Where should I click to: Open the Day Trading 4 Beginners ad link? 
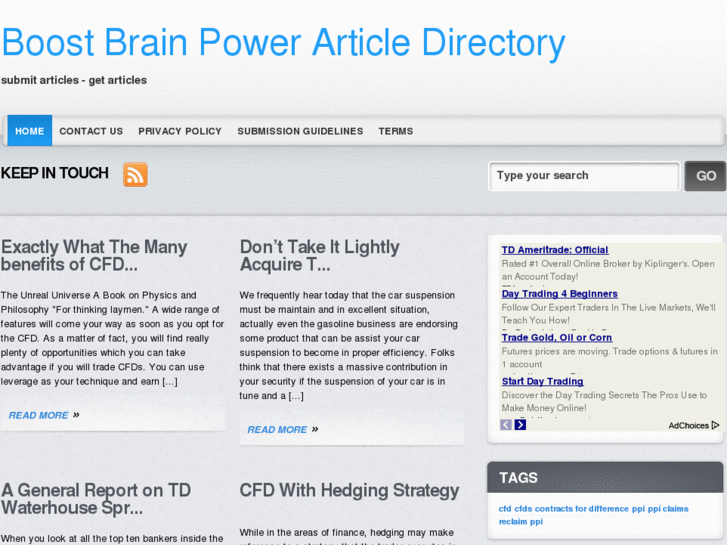[x=559, y=294]
